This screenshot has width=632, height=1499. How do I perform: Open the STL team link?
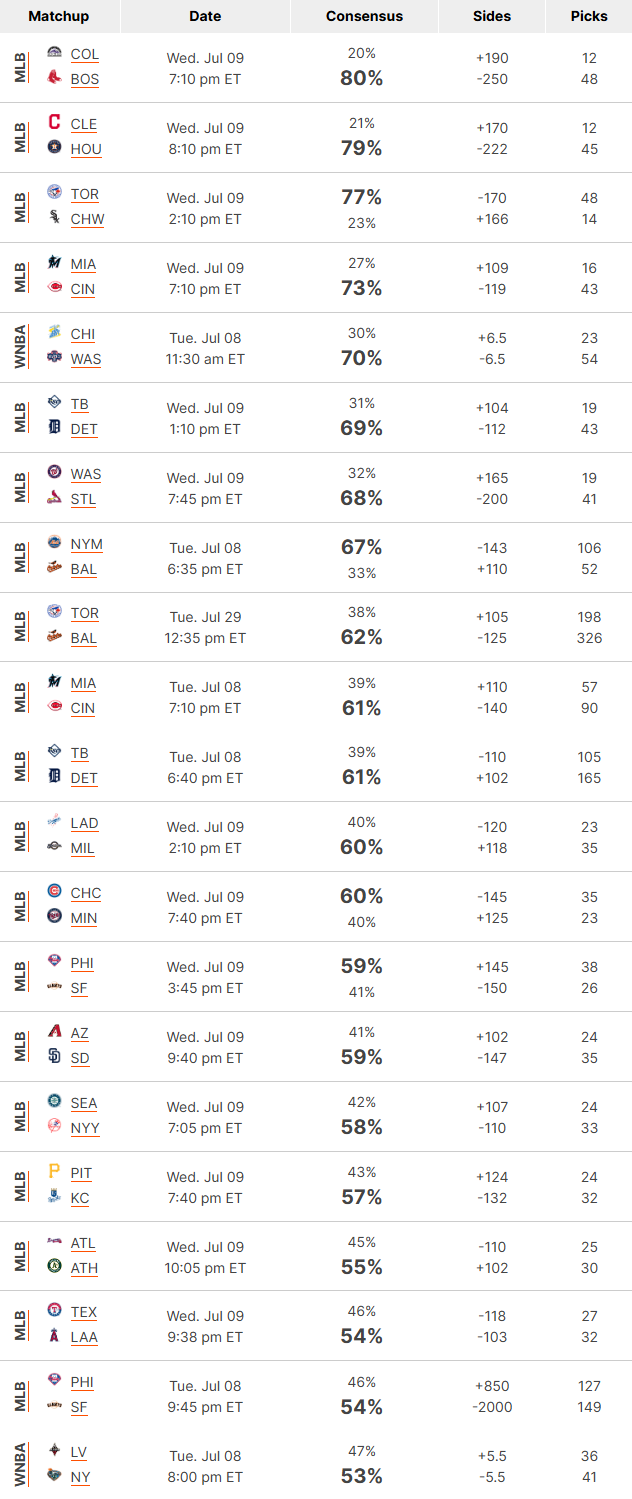(x=83, y=499)
